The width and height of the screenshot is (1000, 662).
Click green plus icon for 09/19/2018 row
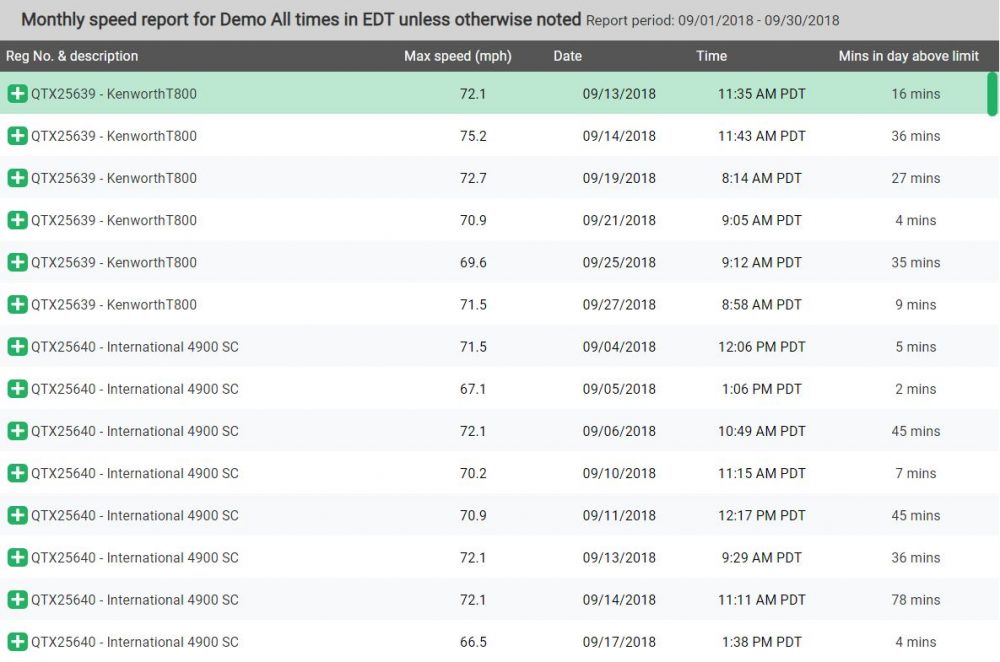click(17, 178)
